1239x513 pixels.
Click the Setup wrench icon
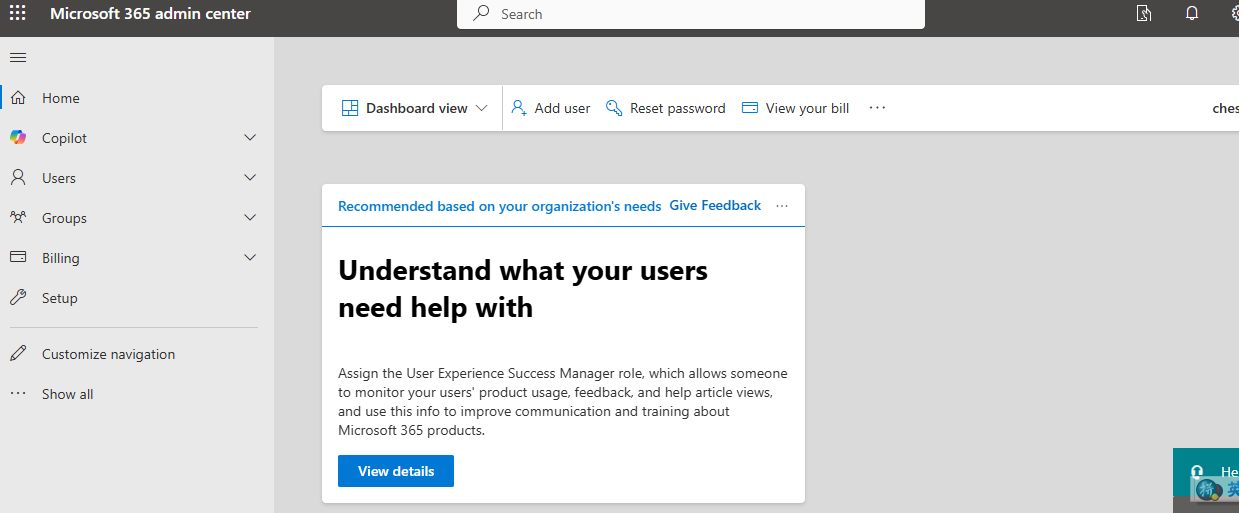pos(18,298)
